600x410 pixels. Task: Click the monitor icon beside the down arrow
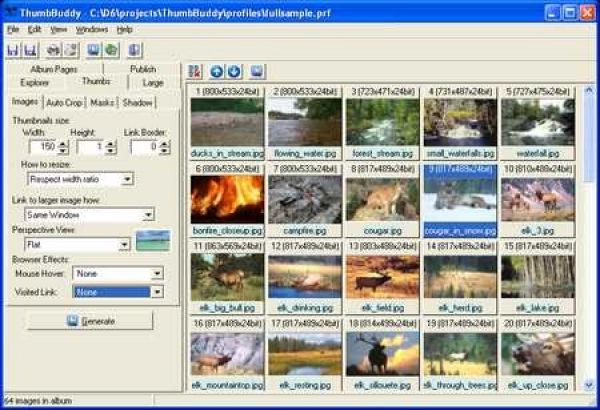click(x=257, y=71)
